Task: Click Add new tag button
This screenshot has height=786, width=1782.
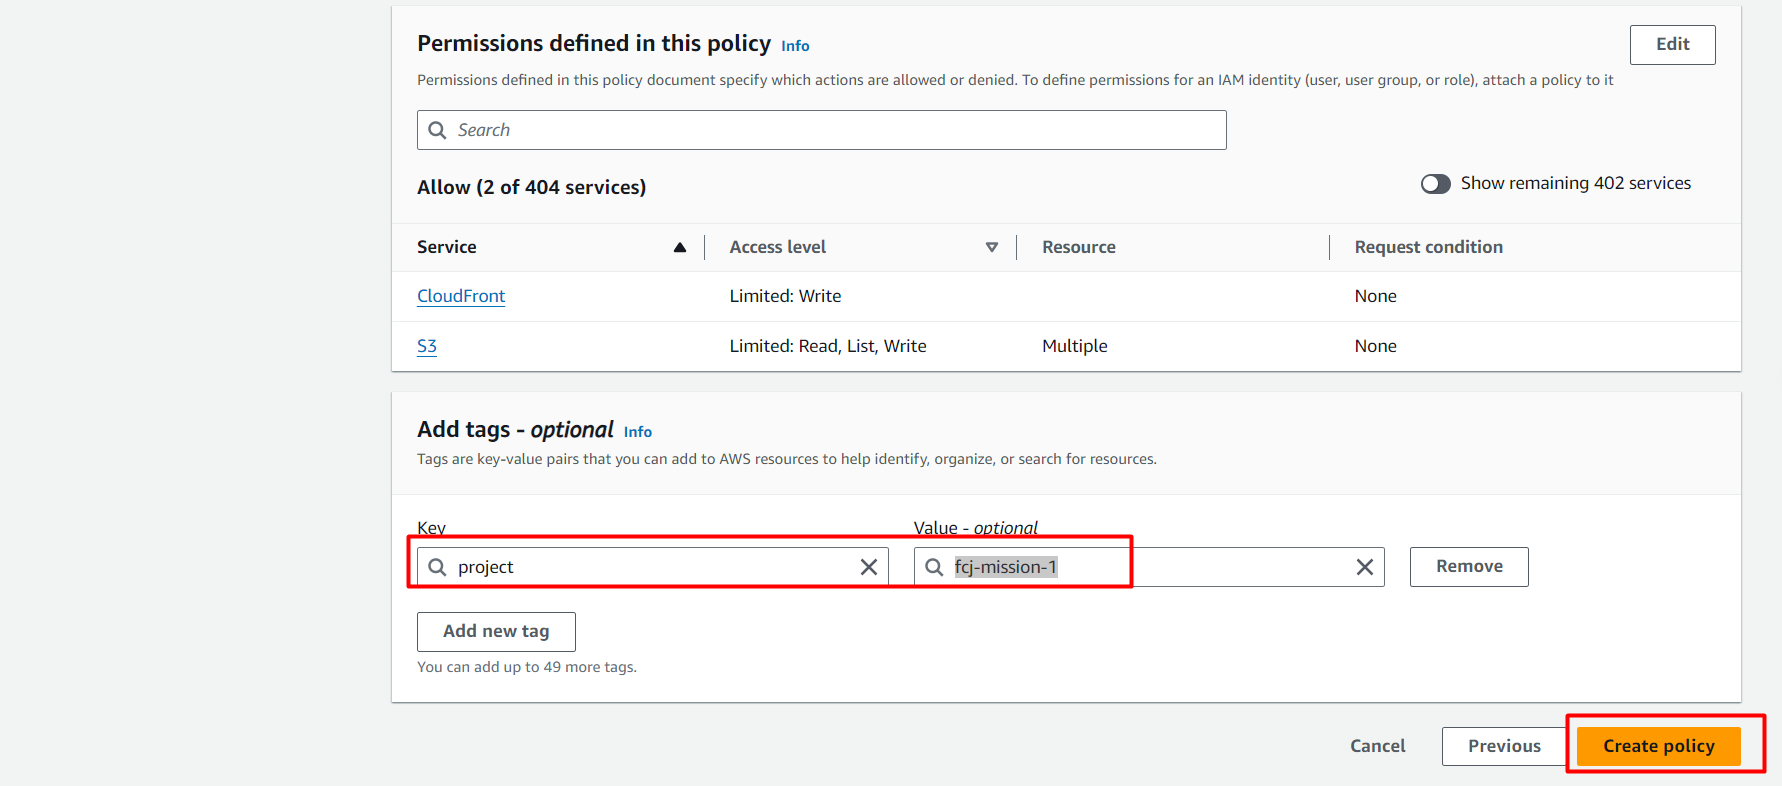Action: [x=496, y=632]
